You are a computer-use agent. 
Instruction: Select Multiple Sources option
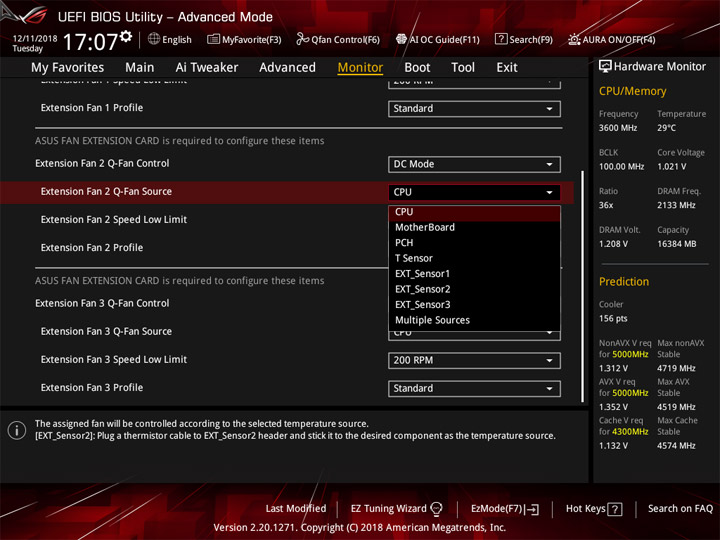[474, 320]
